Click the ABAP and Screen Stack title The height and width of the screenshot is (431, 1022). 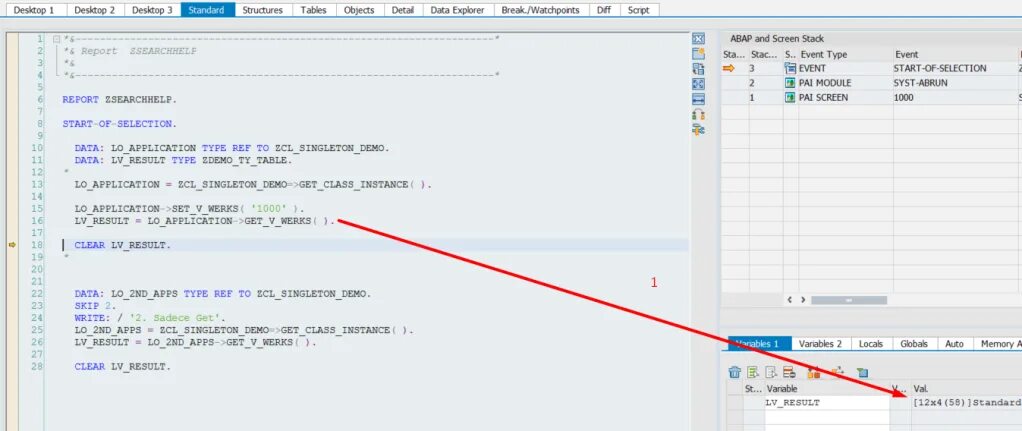pyautogui.click(x=777, y=38)
